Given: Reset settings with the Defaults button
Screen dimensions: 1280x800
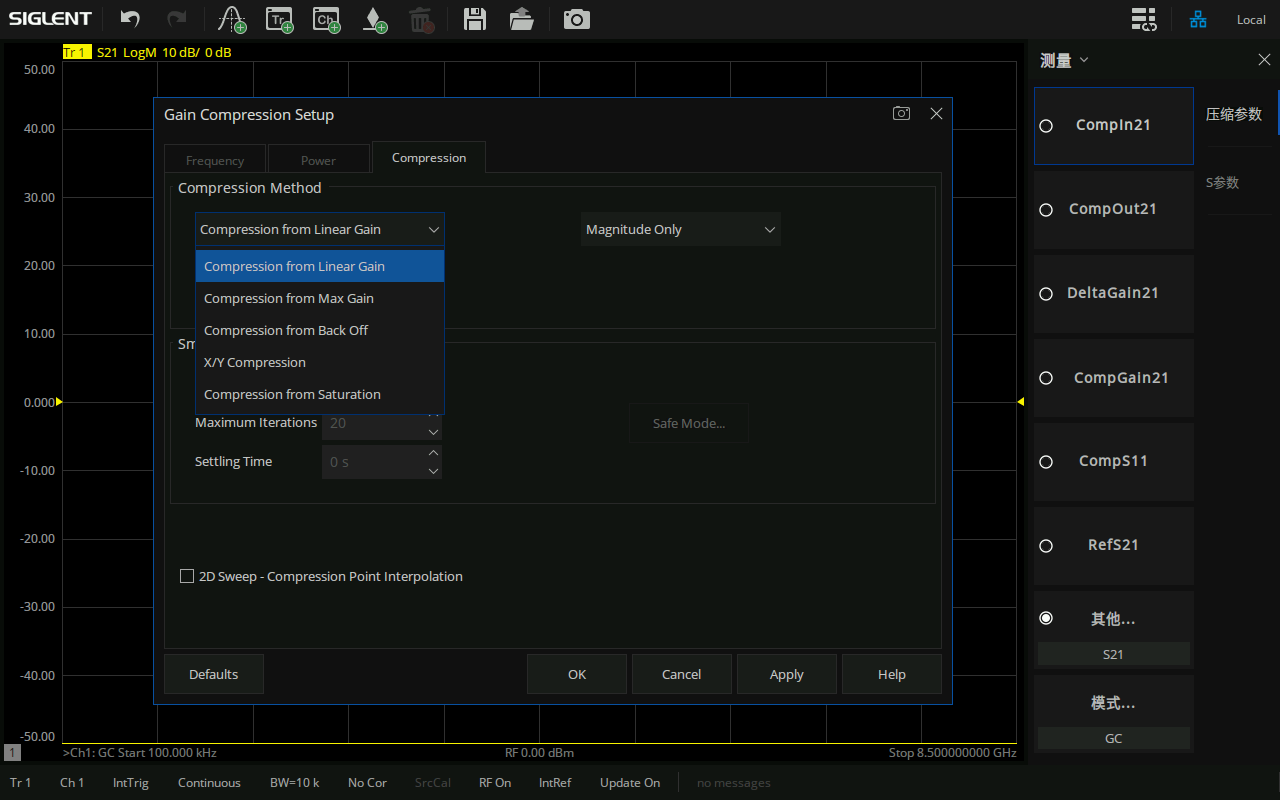Looking at the screenshot, I should coord(214,674).
